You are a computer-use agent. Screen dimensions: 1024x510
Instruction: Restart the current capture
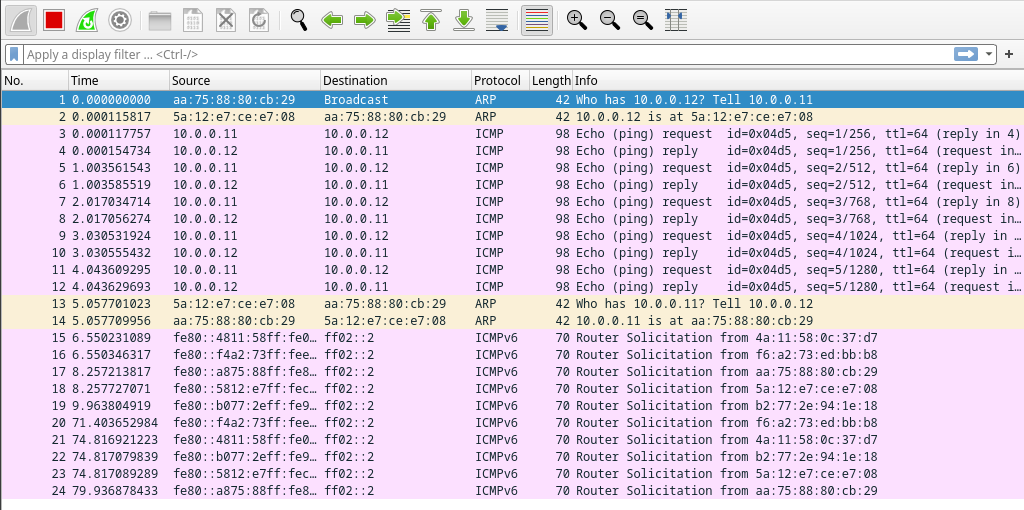(87, 20)
